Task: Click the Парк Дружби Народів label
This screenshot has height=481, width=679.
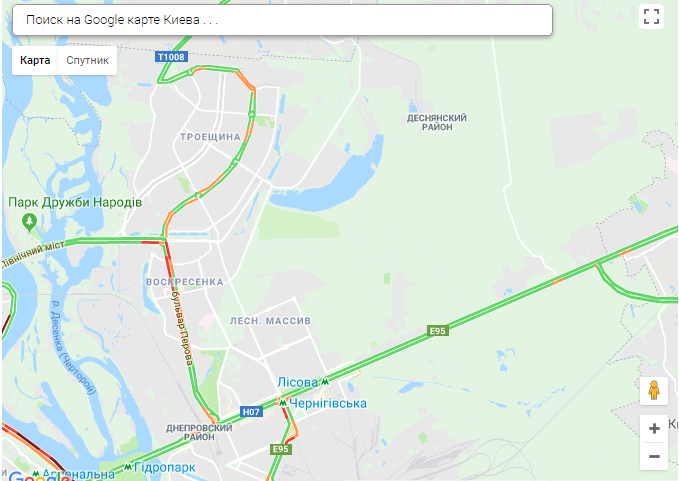Action: 75,202
